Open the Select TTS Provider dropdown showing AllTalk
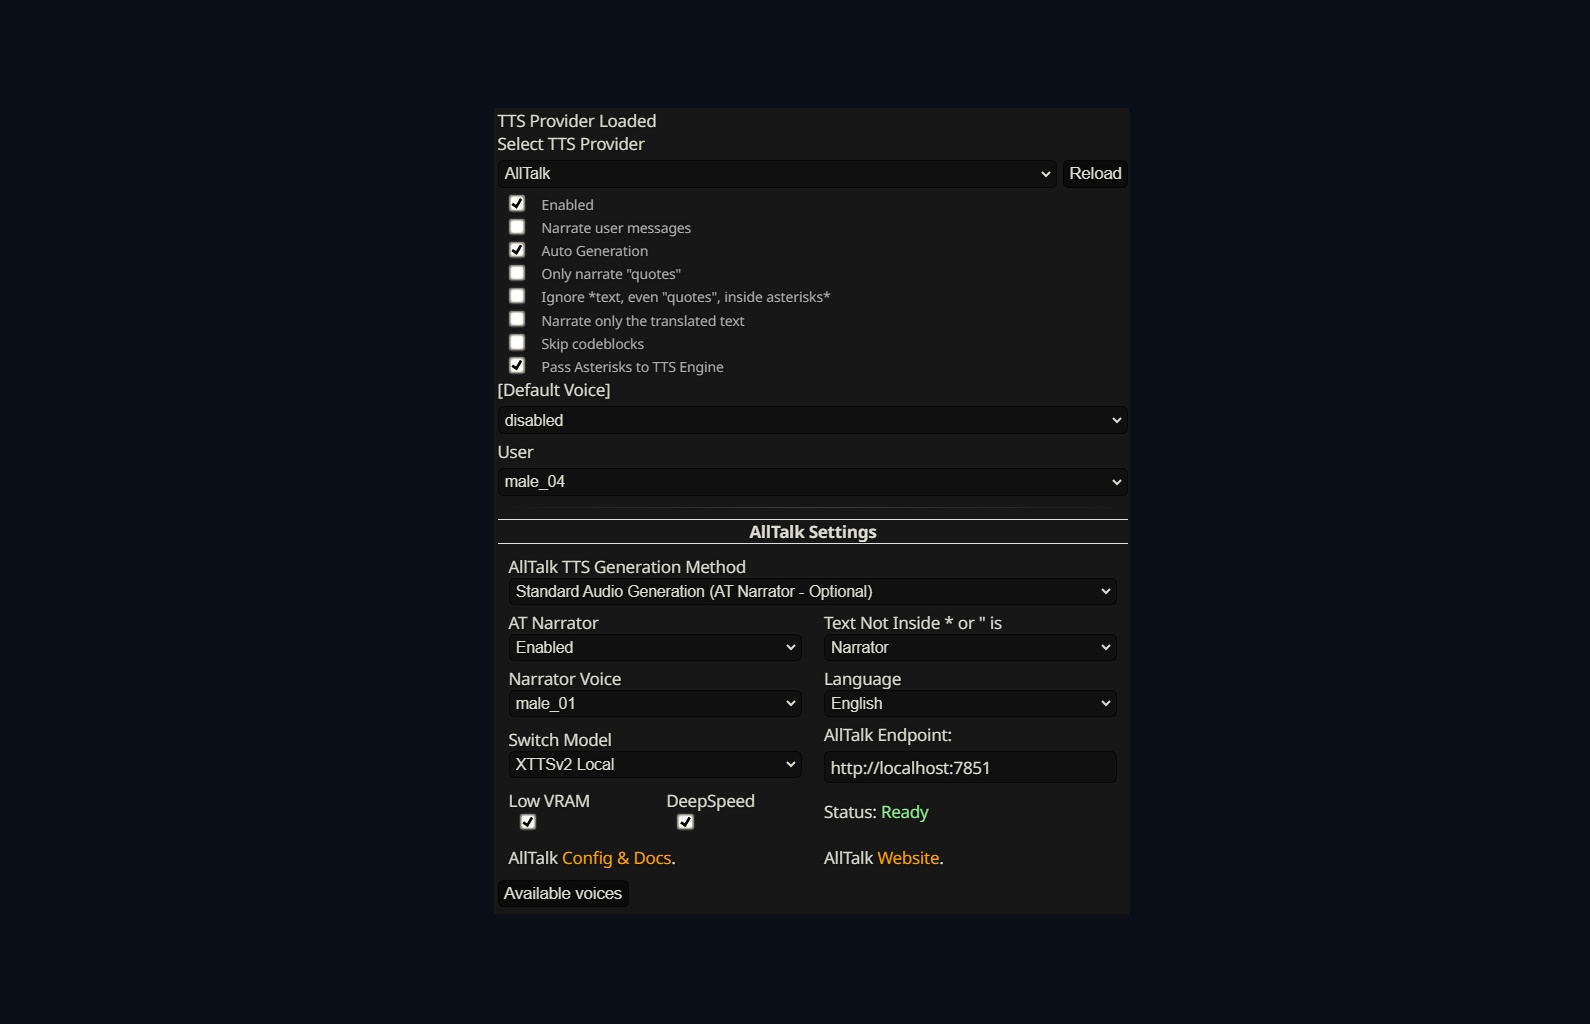 [777, 174]
